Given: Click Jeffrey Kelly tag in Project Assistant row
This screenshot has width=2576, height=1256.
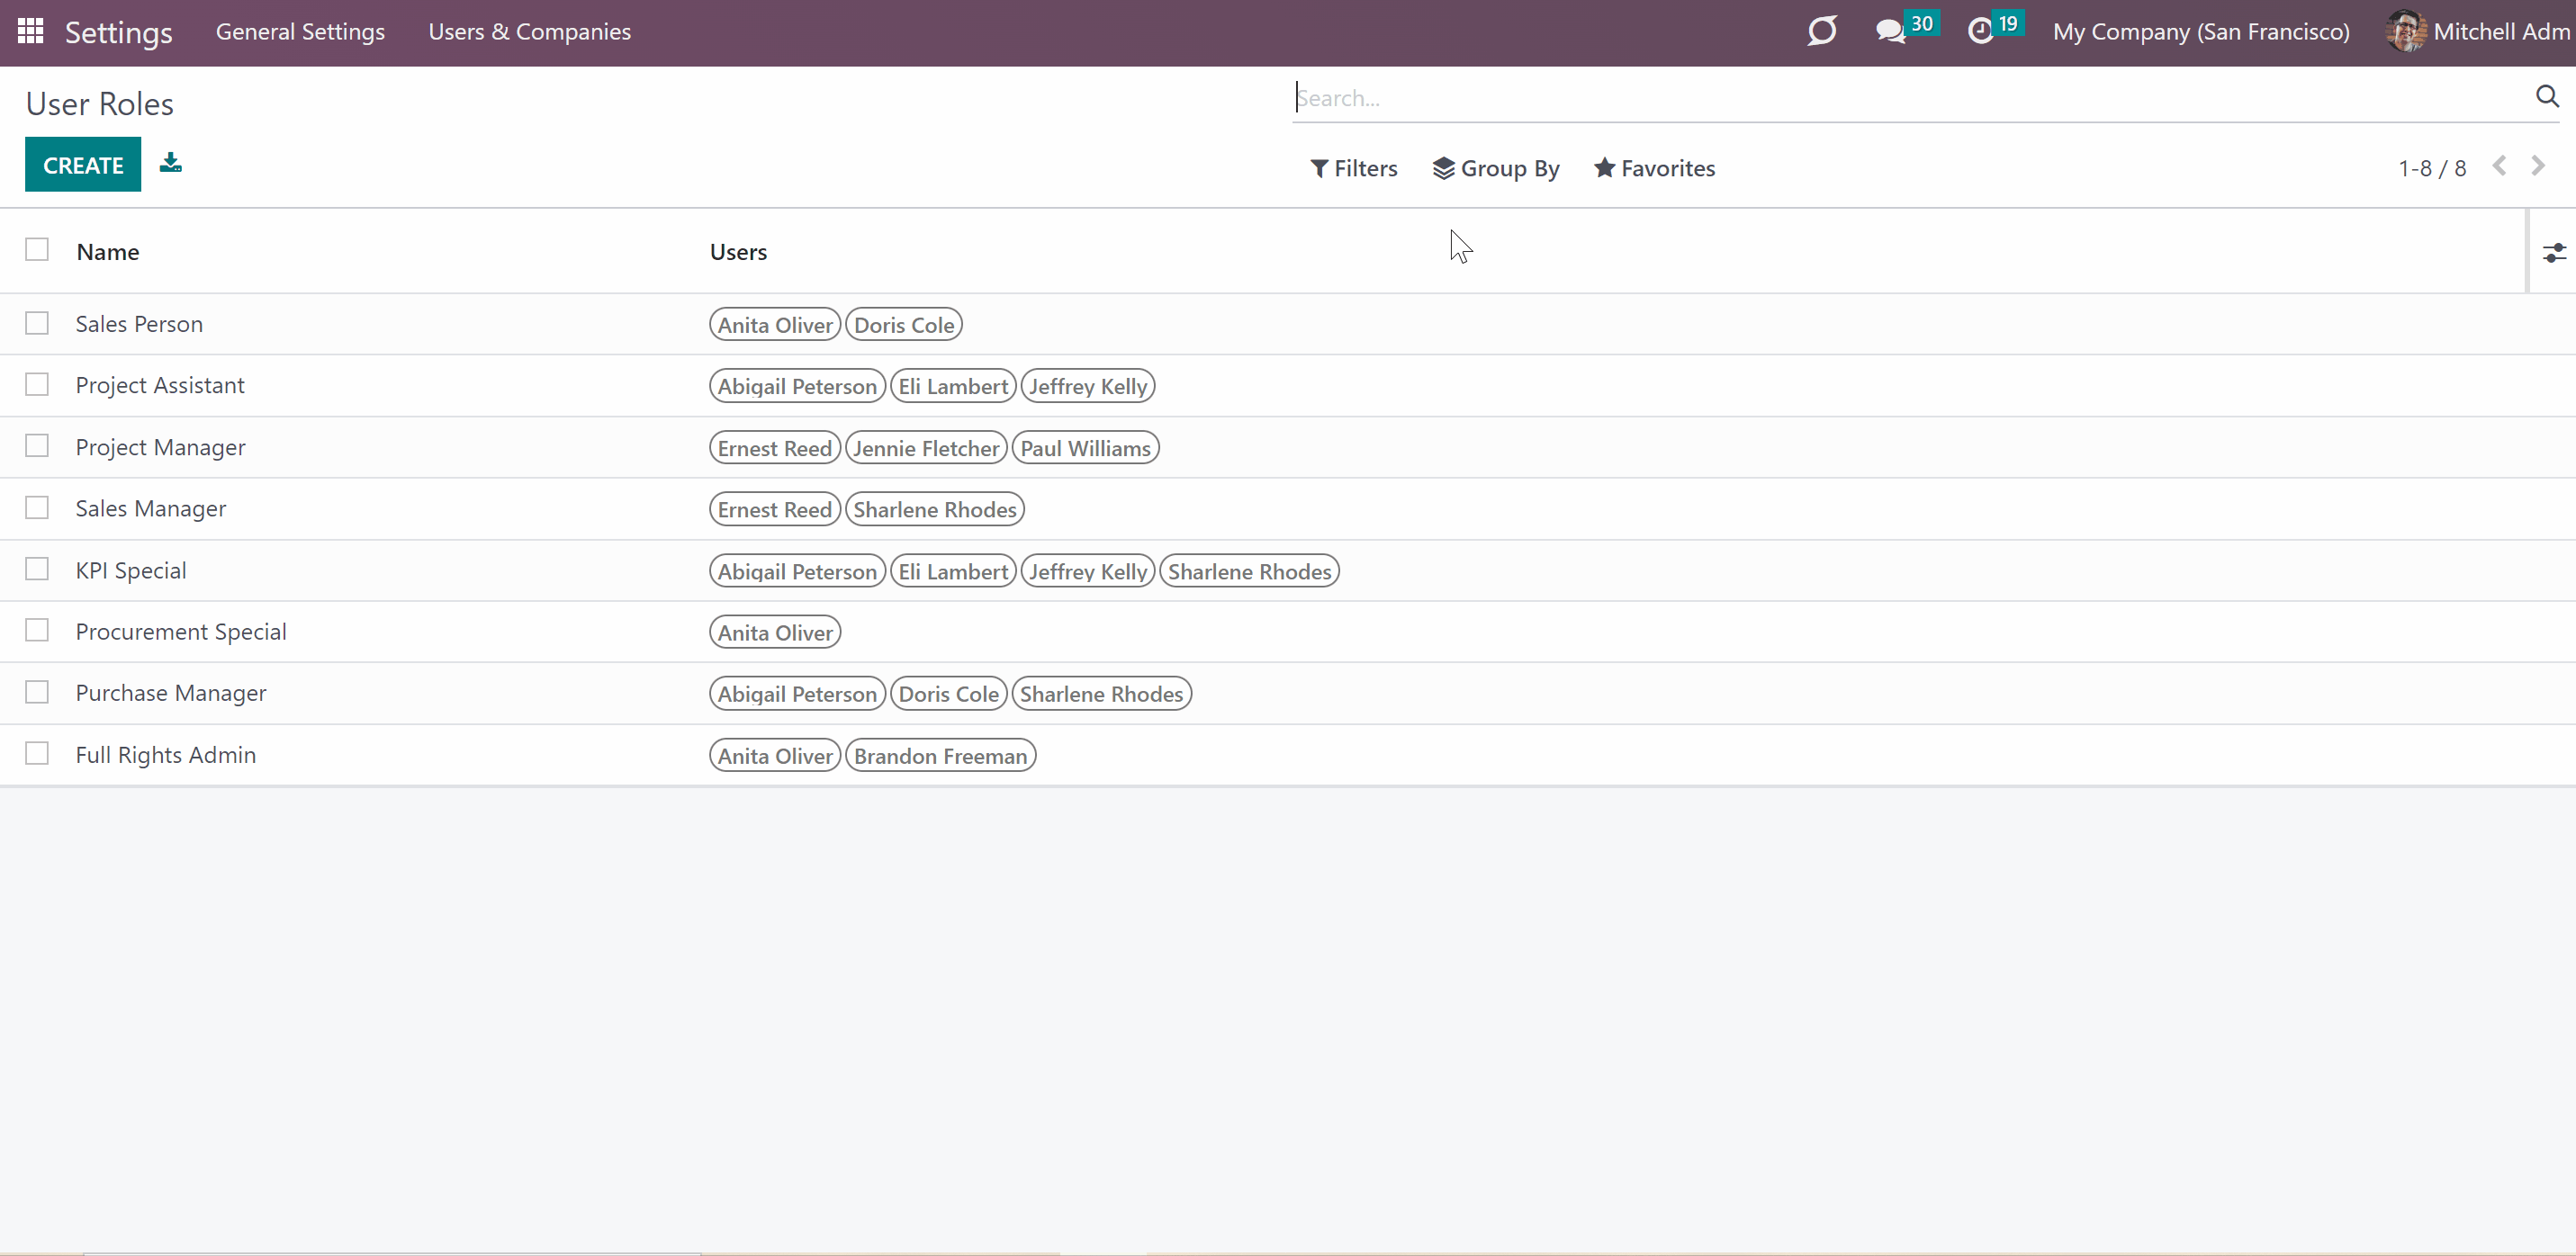Looking at the screenshot, I should pyautogui.click(x=1088, y=386).
